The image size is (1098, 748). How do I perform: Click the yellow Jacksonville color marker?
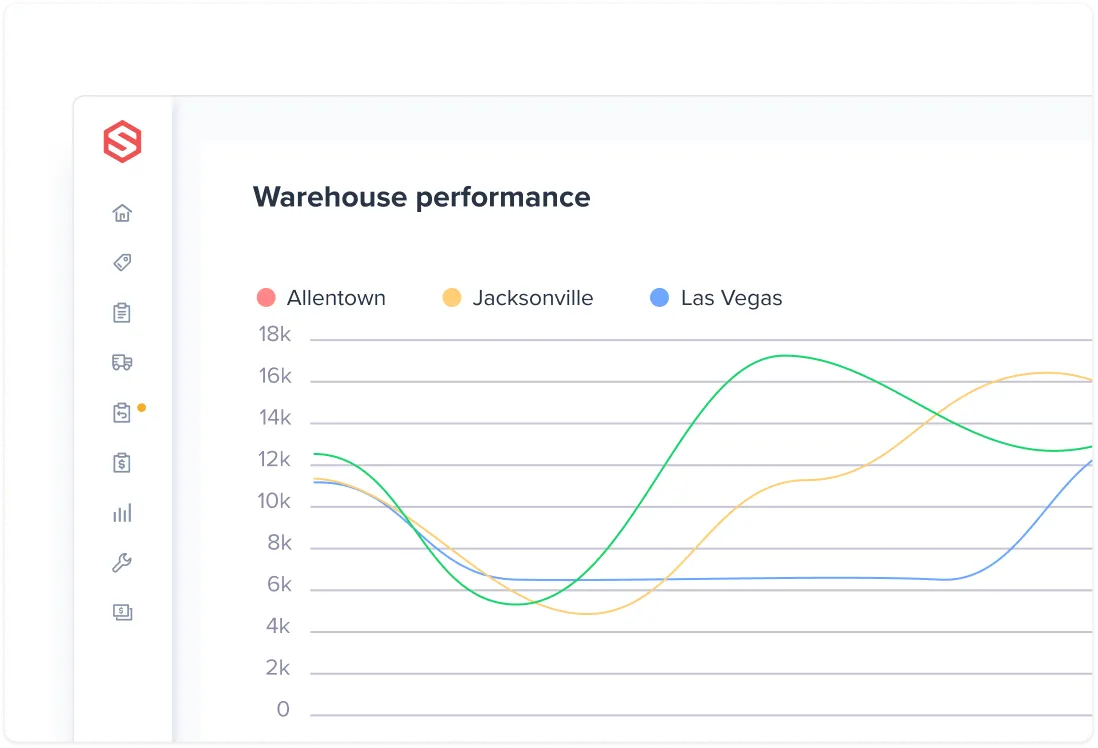(x=448, y=297)
